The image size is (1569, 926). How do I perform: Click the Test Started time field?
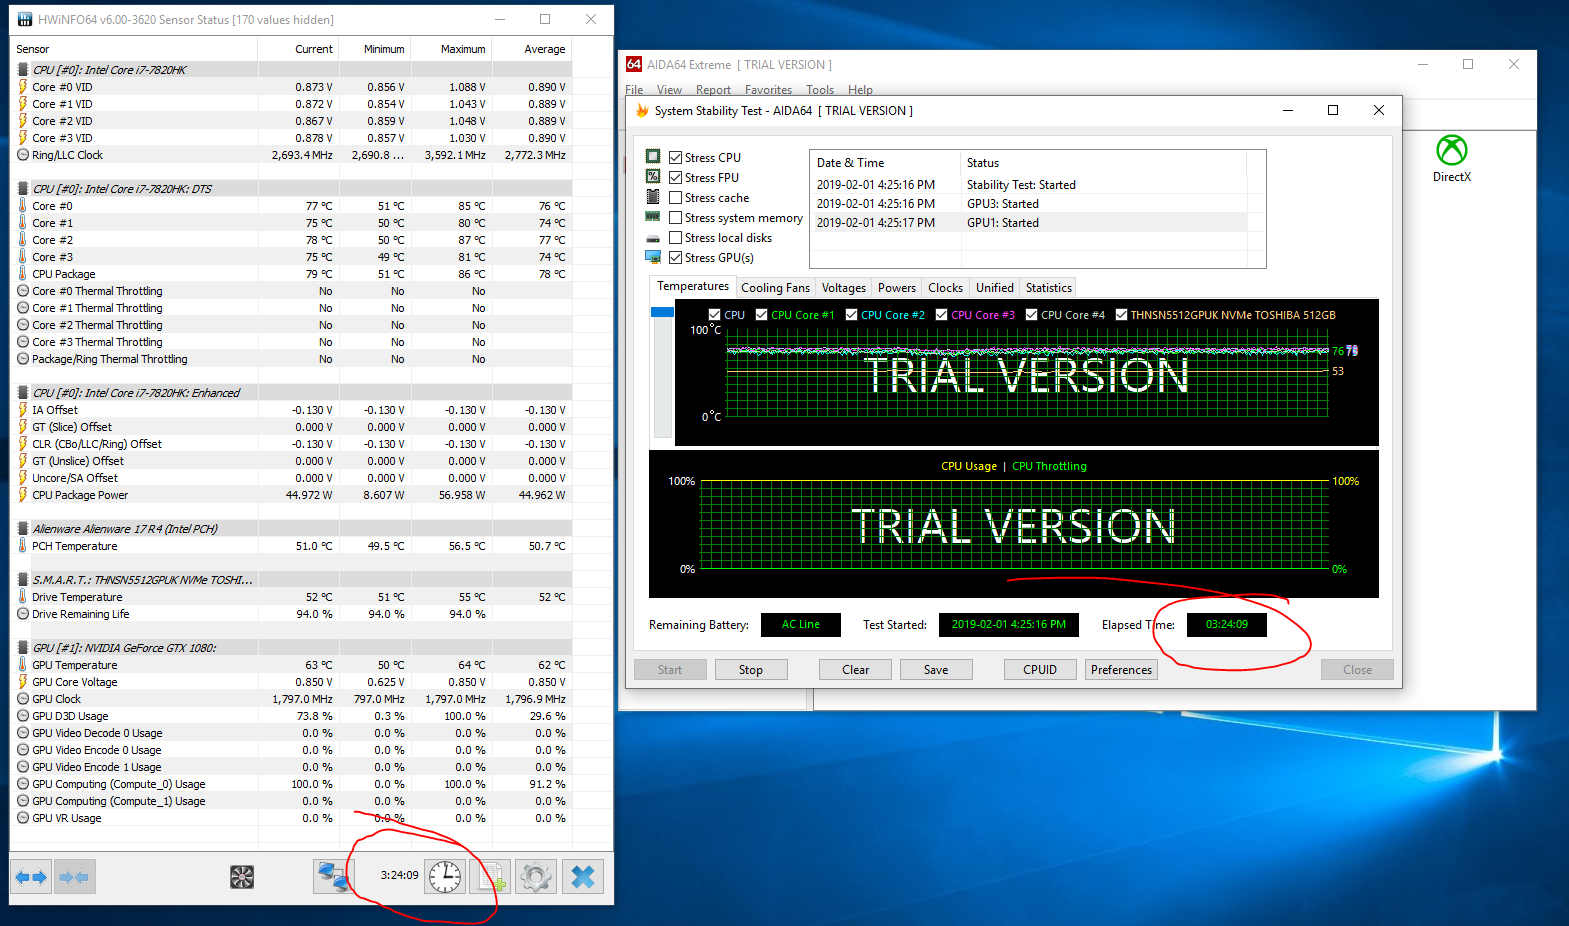[1008, 624]
